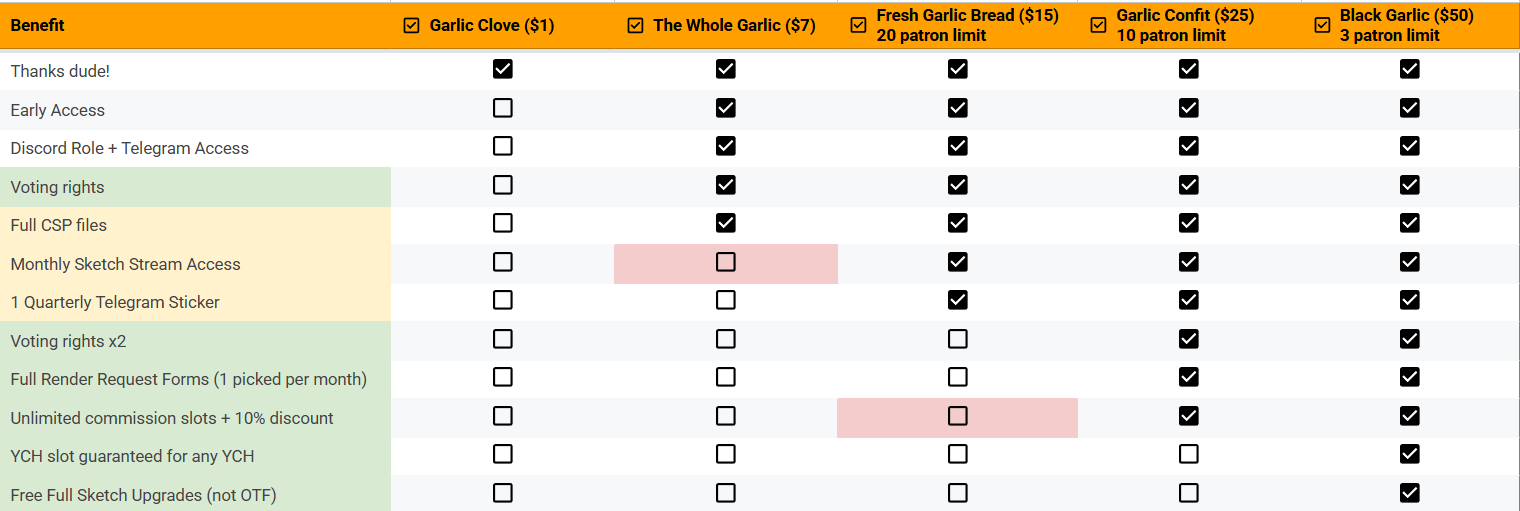
Task: Uncheck Voting rights for The Whole Garlic
Action: 725,185
